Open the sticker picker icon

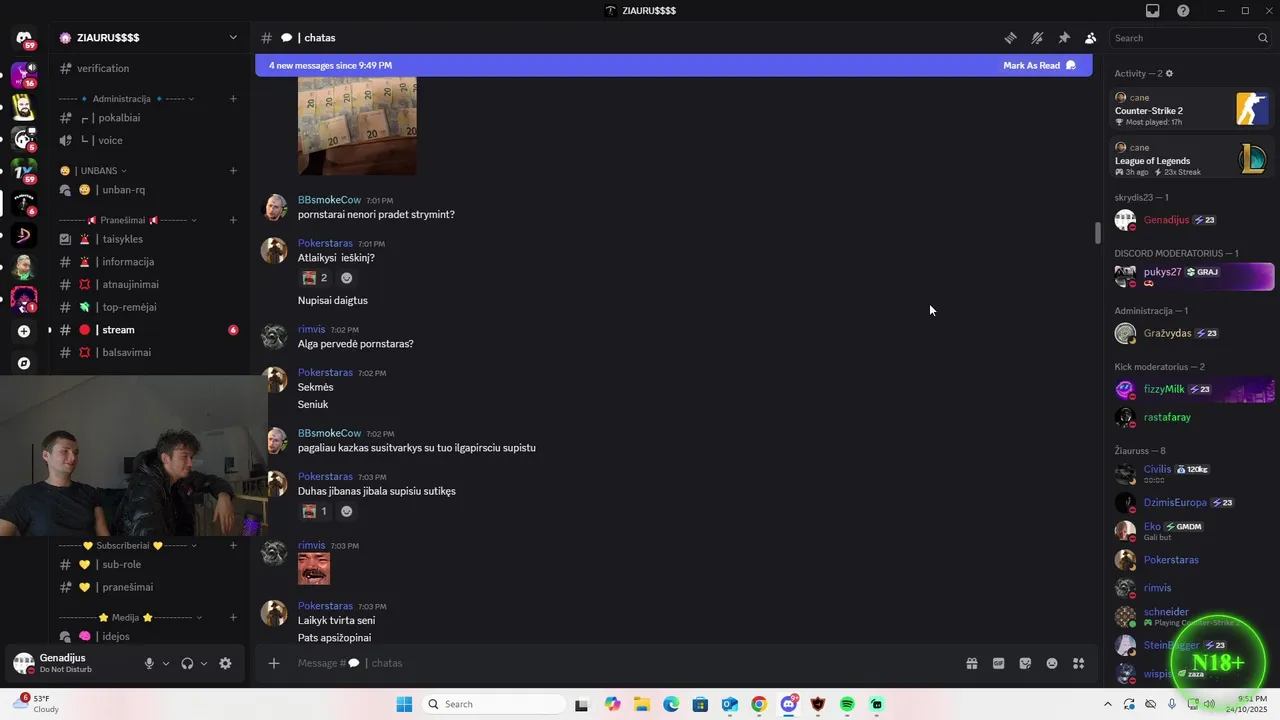pos(1025,663)
